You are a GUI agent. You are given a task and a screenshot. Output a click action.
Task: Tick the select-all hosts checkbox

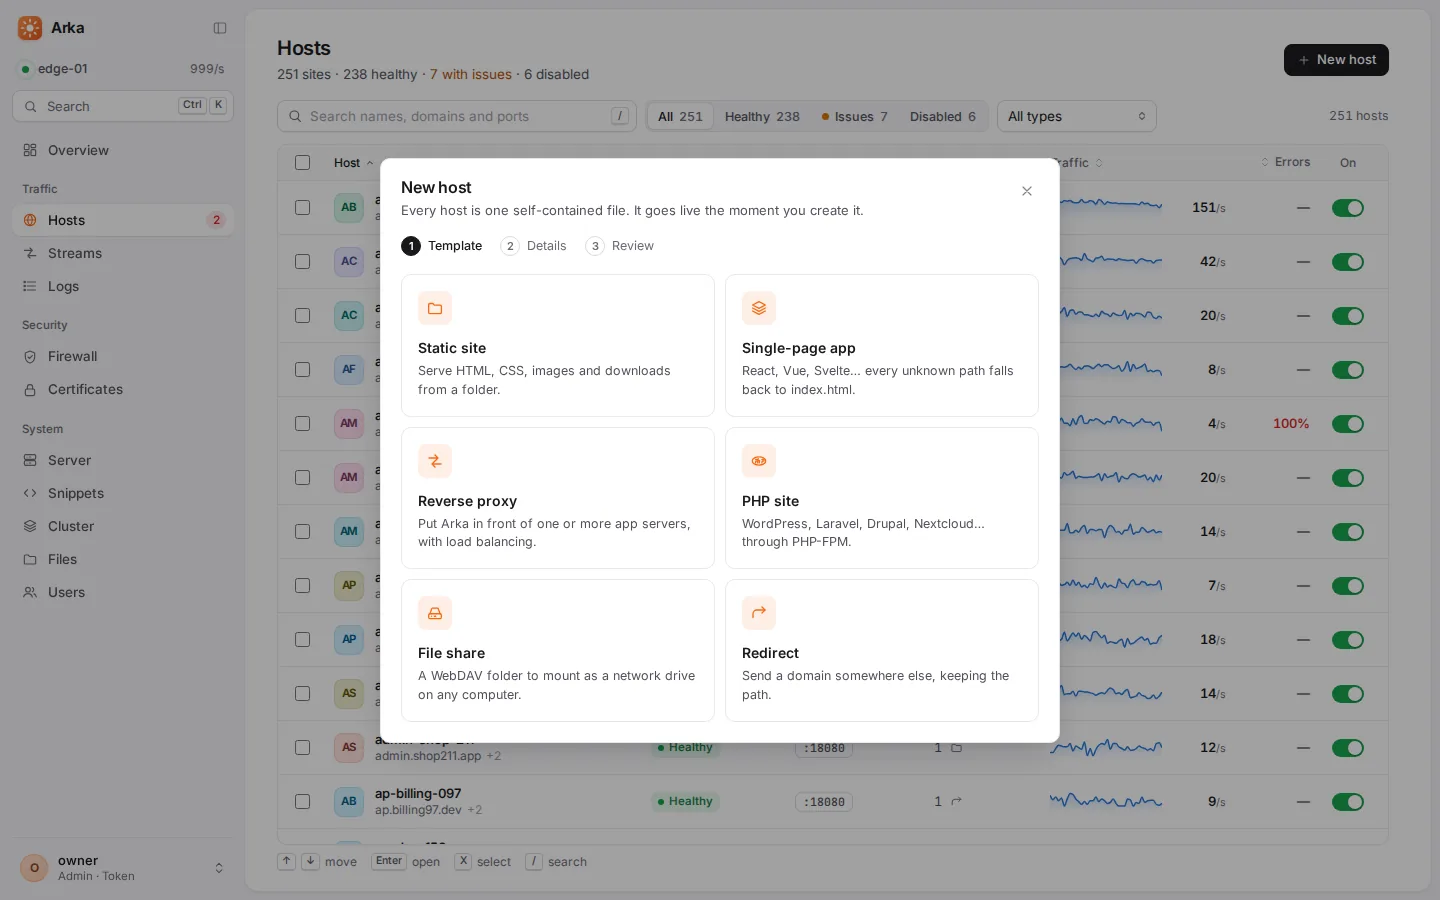[x=302, y=162]
